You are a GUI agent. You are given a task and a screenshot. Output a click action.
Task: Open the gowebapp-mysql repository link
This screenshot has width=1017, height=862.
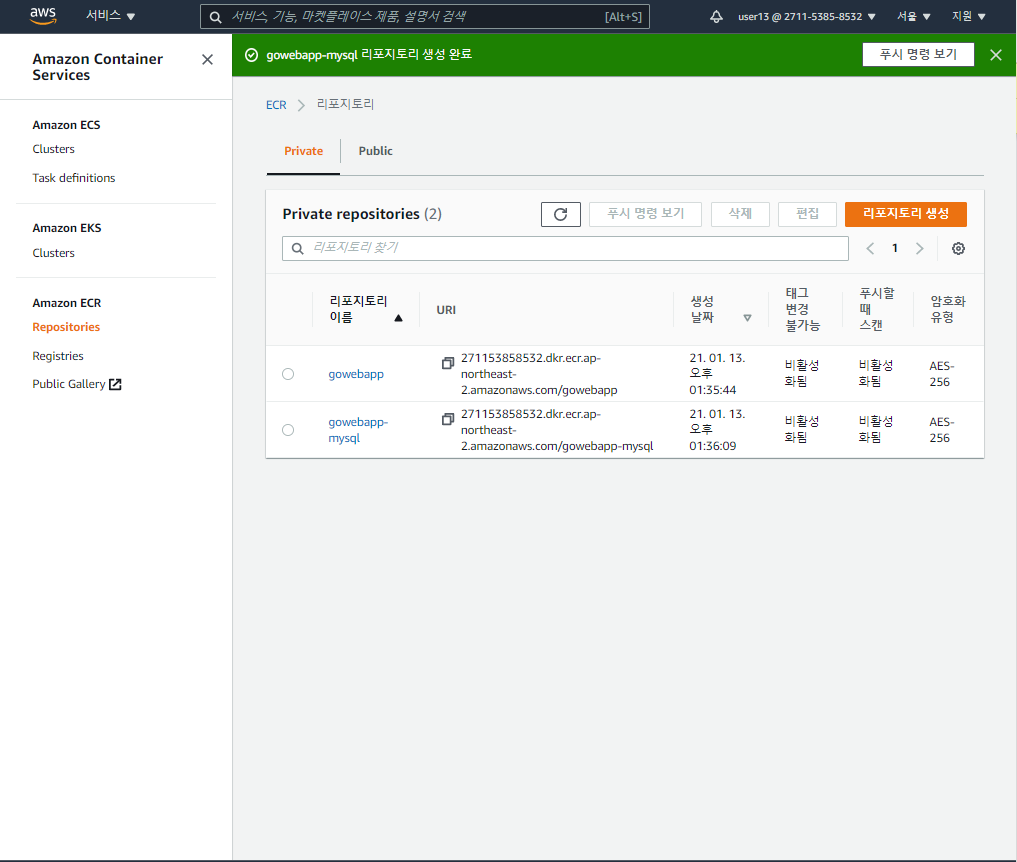358,430
